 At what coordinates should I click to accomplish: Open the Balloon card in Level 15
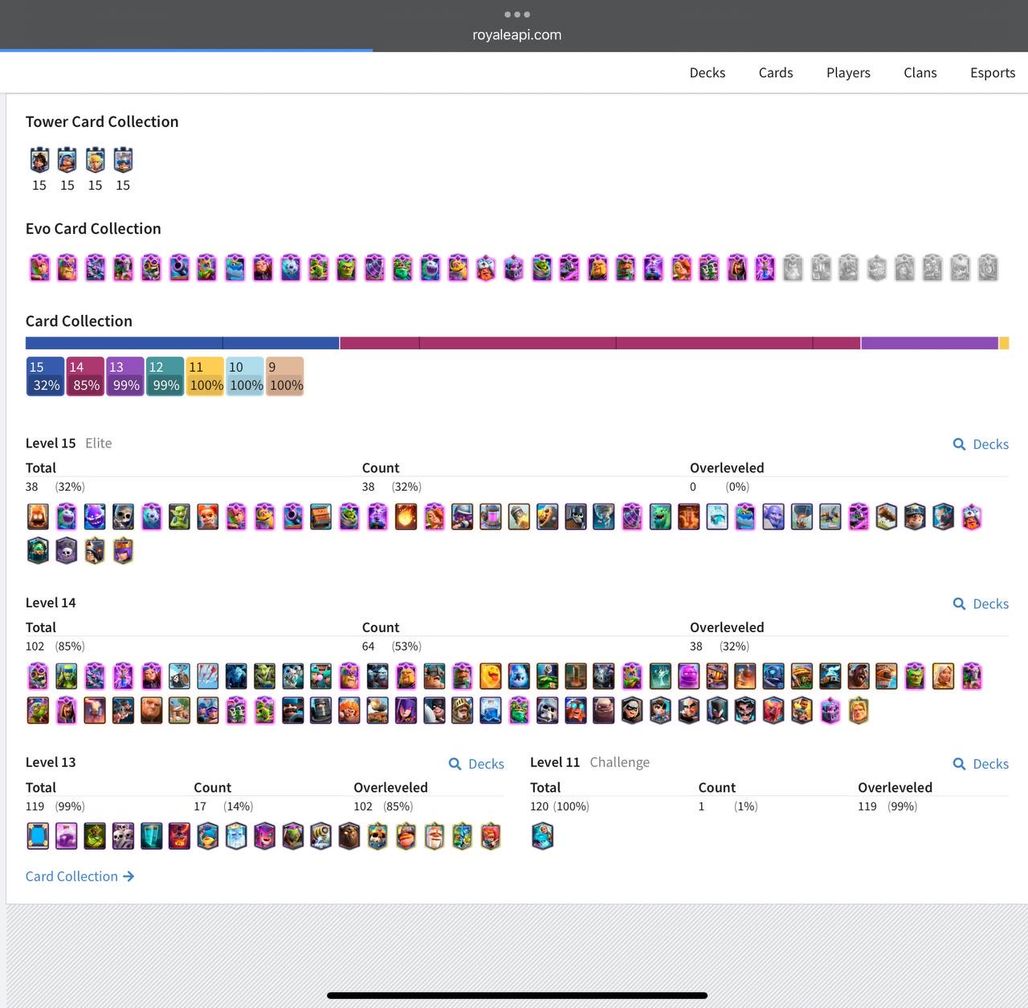802,517
